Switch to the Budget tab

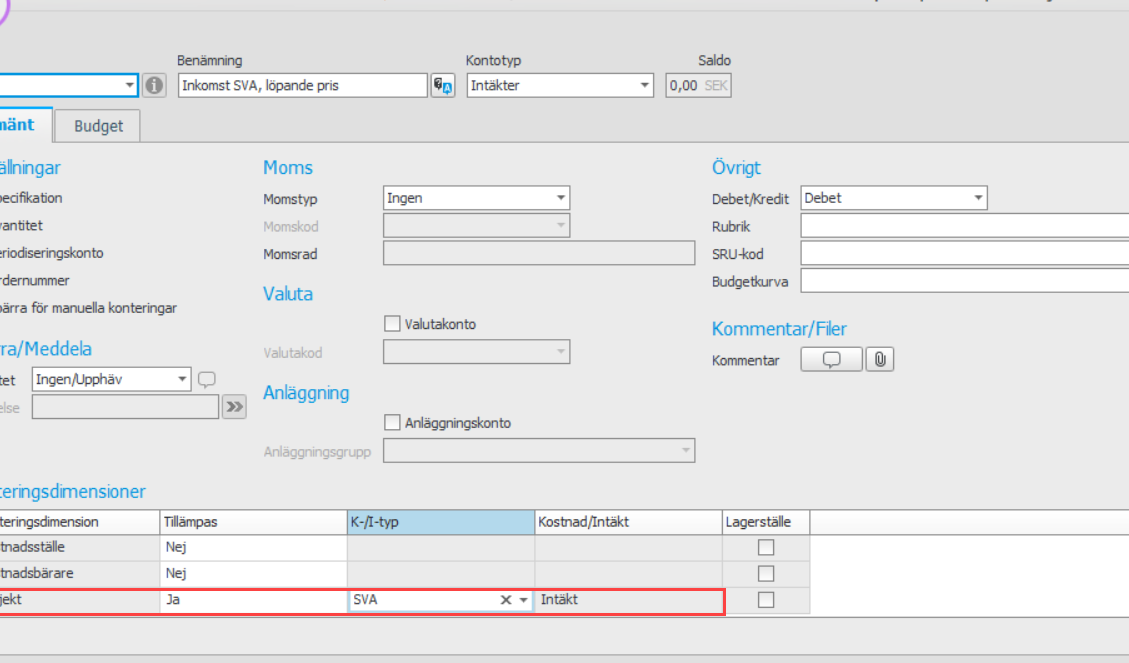click(x=98, y=126)
